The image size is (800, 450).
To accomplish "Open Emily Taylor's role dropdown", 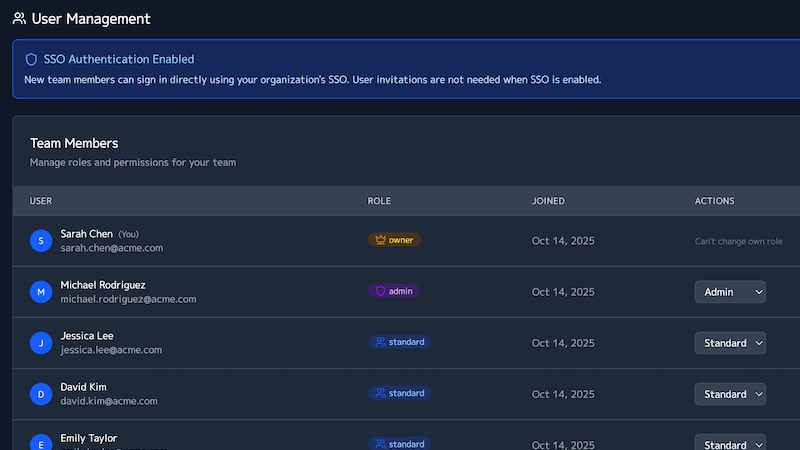I will (x=730, y=443).
